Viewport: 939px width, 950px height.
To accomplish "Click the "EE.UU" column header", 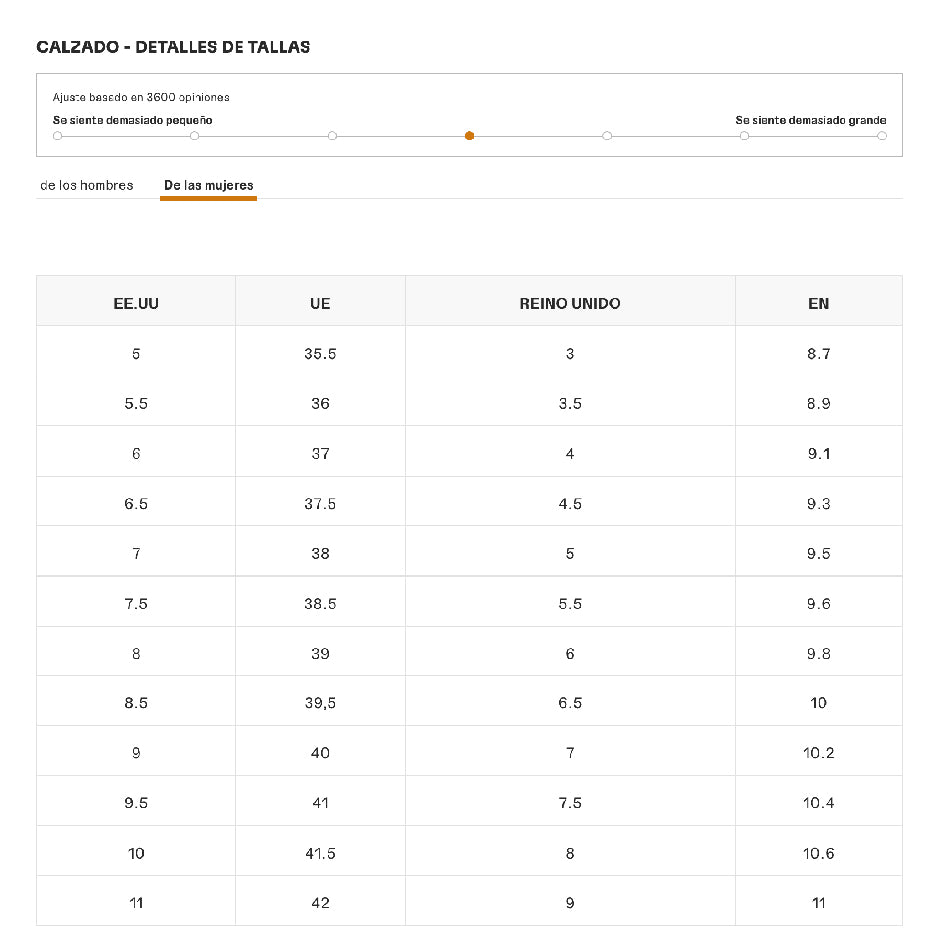I will (136, 303).
